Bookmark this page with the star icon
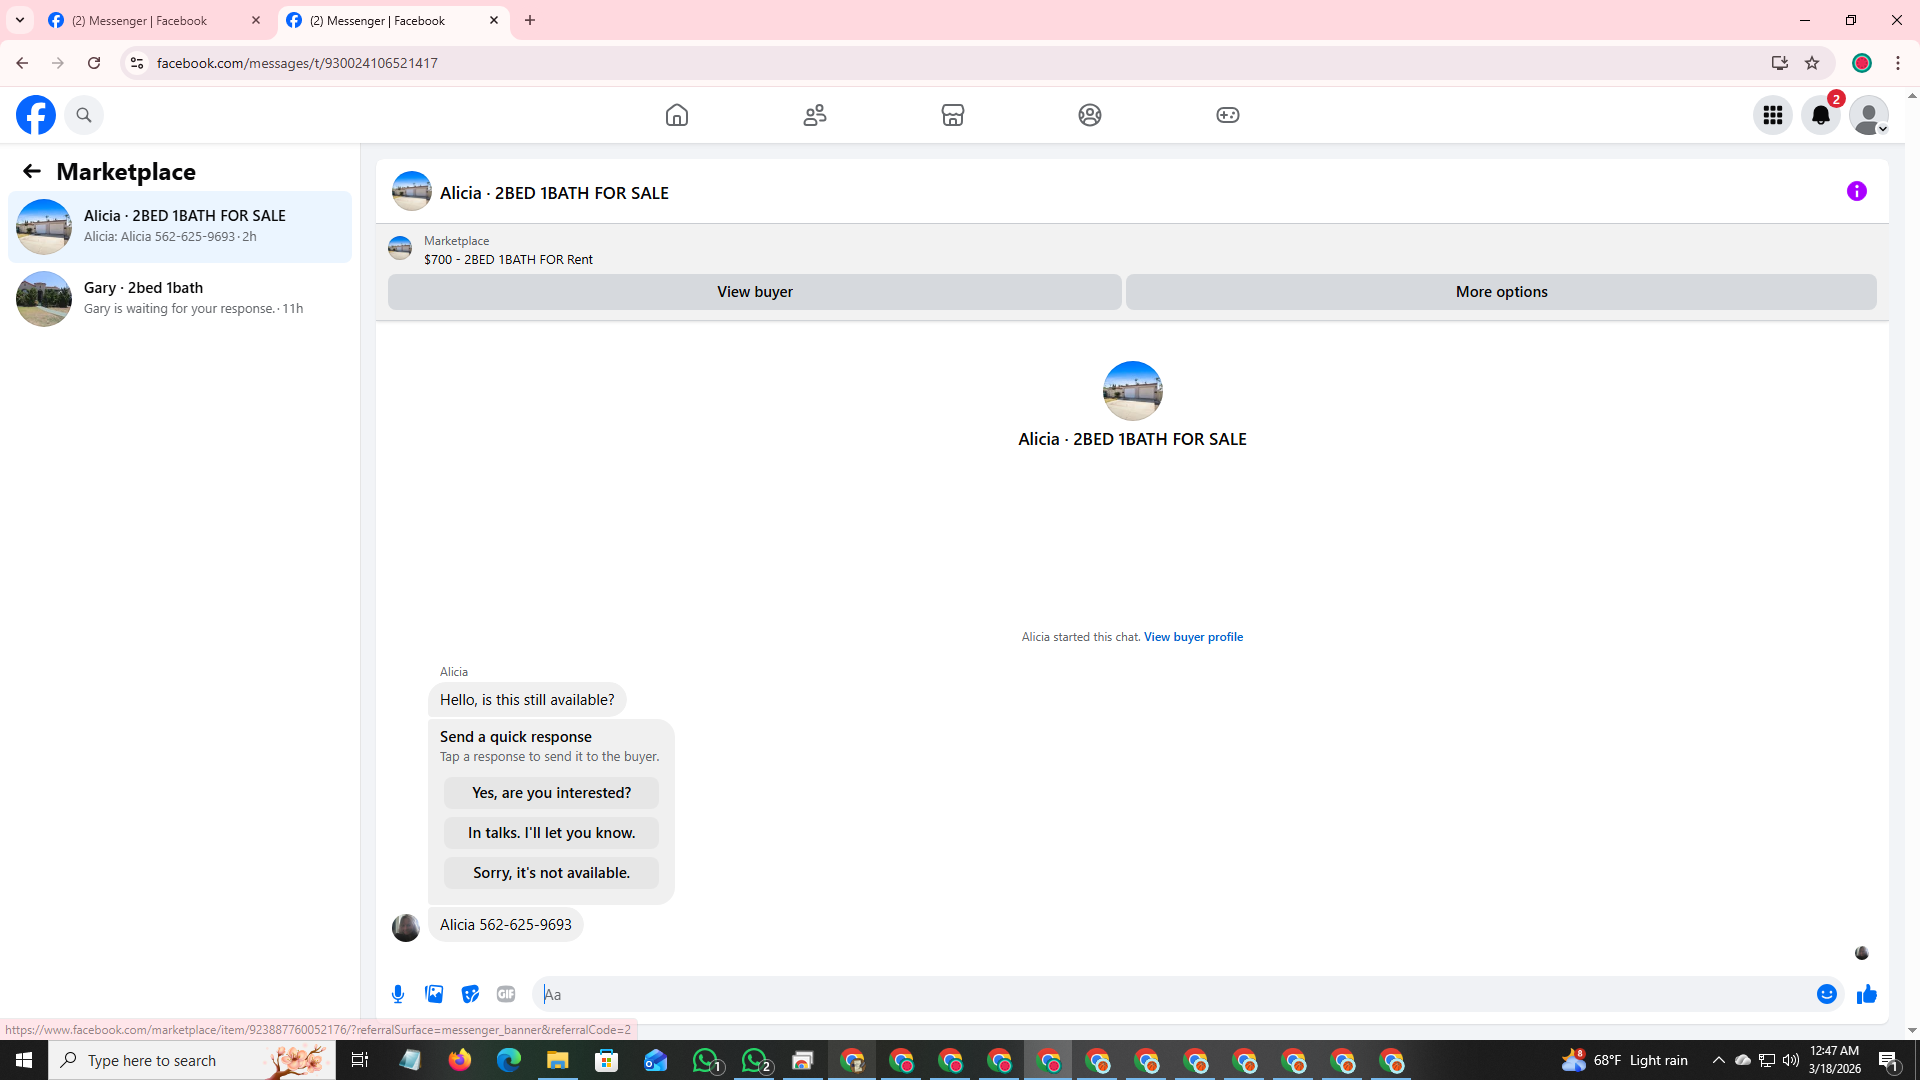The width and height of the screenshot is (1920, 1080). pyautogui.click(x=1812, y=63)
